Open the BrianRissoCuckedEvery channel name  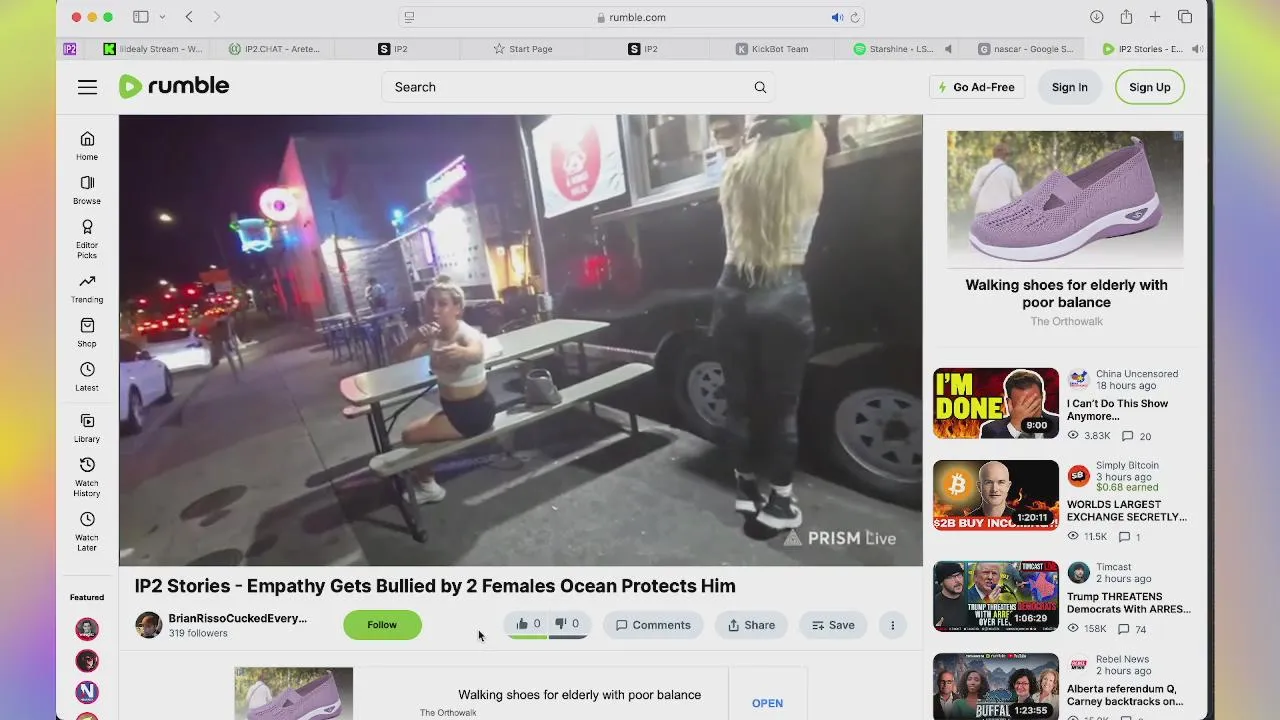pos(238,618)
